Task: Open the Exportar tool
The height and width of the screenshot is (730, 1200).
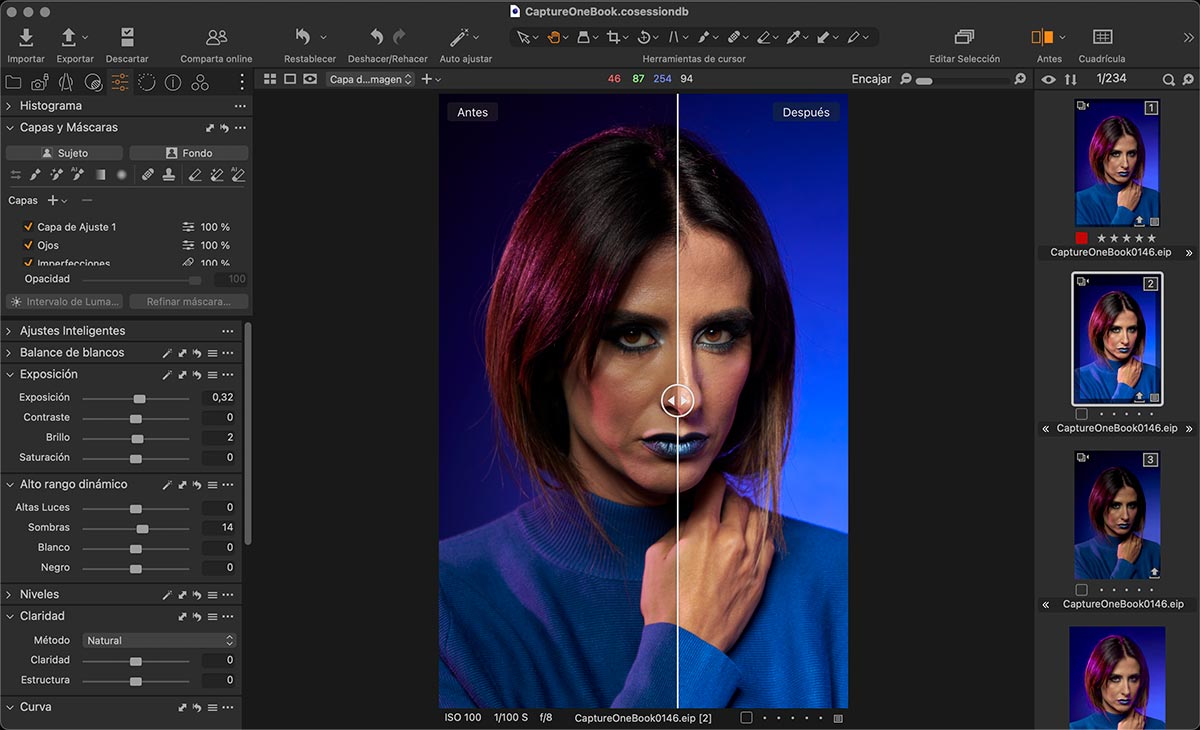Action: pos(69,38)
